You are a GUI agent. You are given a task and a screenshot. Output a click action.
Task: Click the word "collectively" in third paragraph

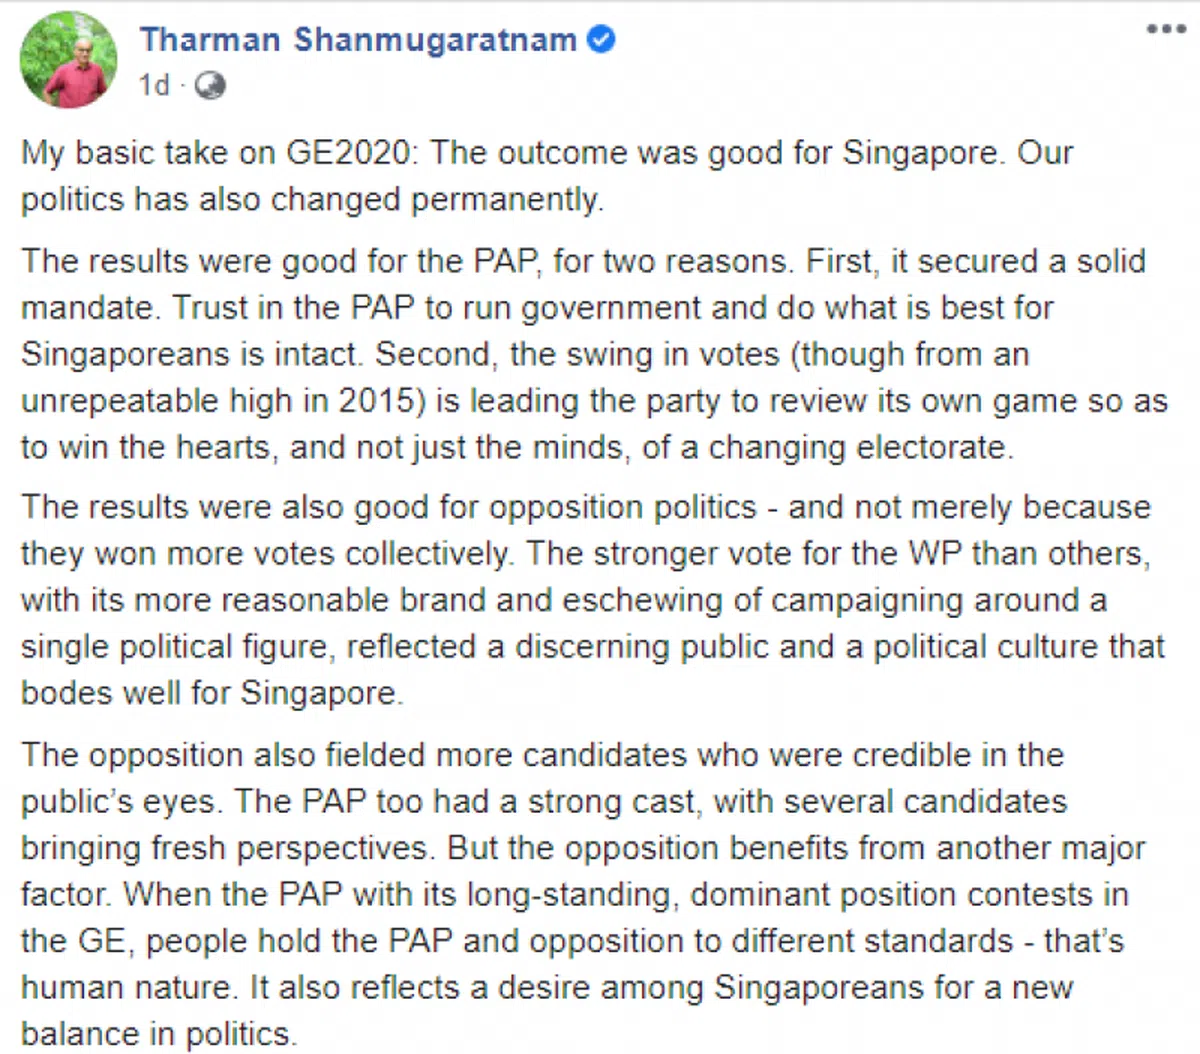click(440, 553)
